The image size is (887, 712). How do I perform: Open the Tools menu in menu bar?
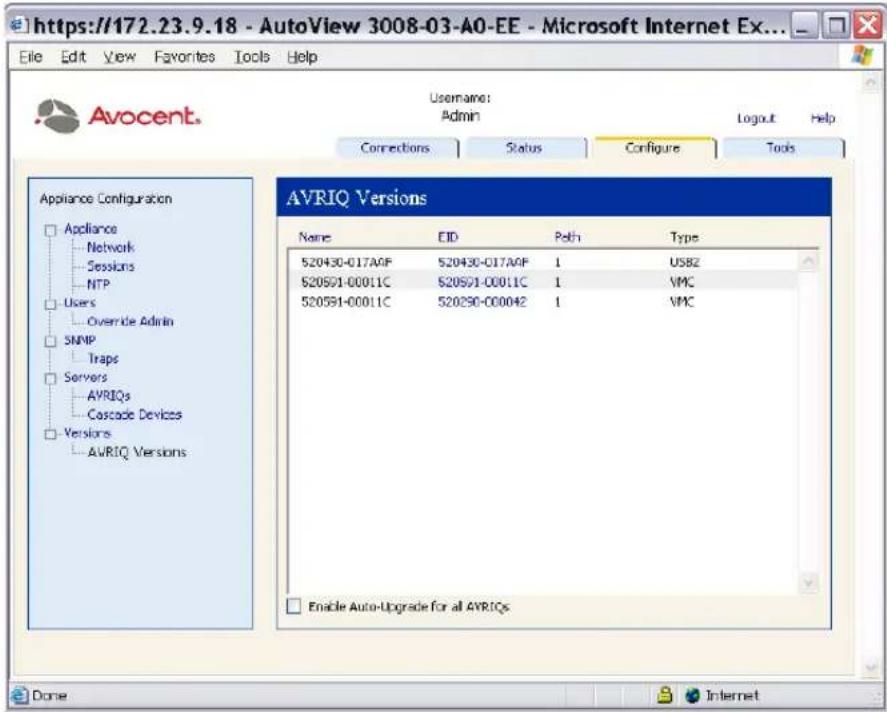(252, 57)
